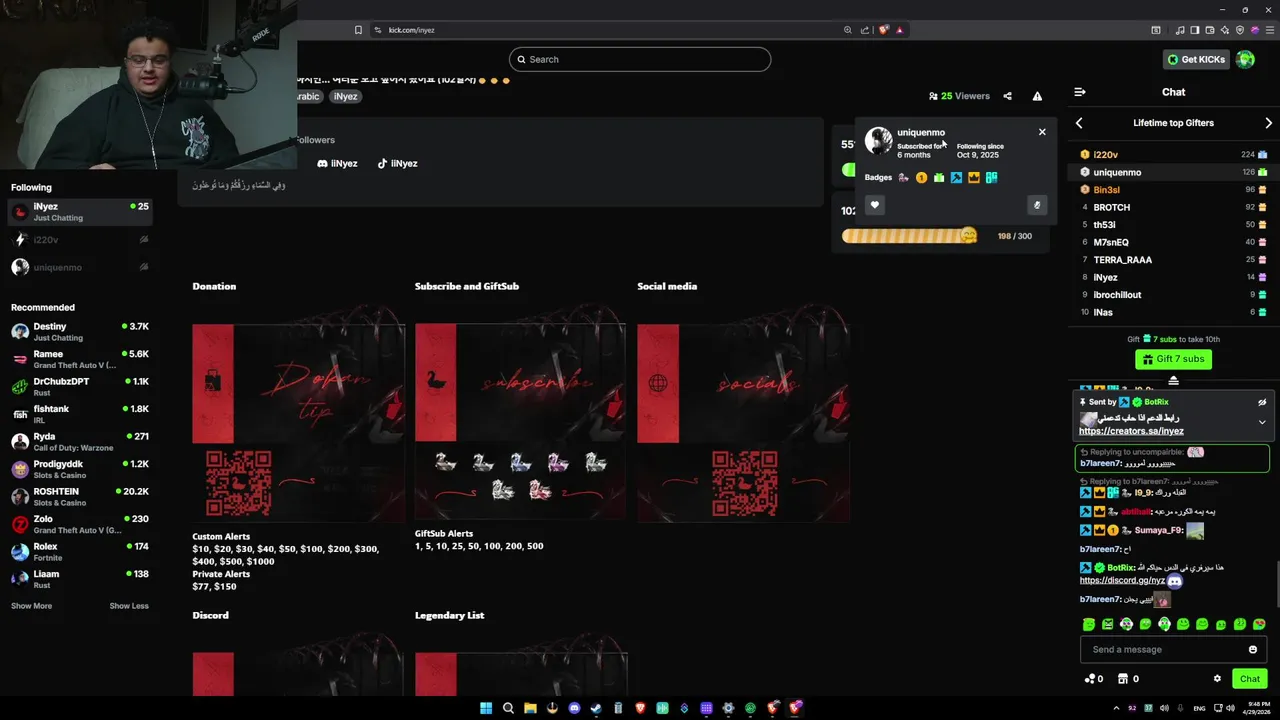Open Liaam channel in Recommended
Viewport: 1280px width, 720px height.
coord(80,579)
